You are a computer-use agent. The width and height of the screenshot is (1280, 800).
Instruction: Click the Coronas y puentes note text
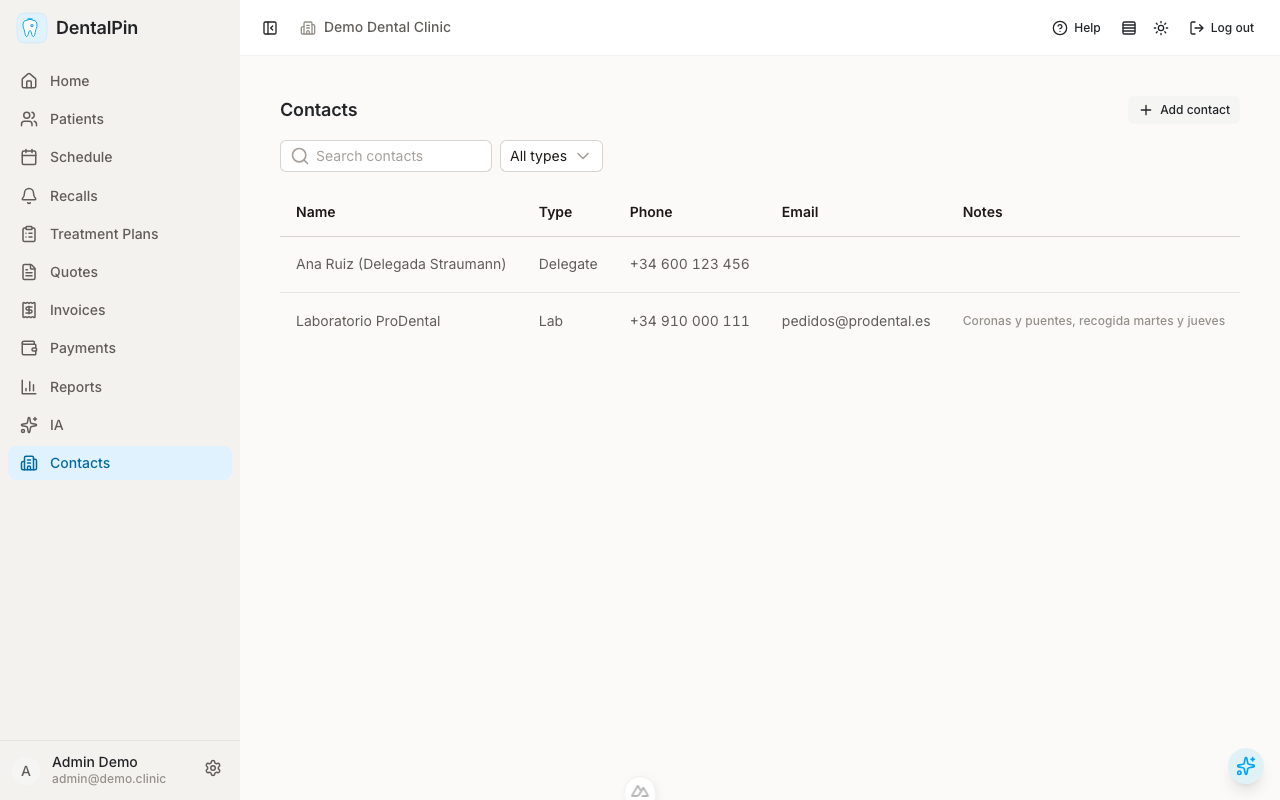[1094, 321]
